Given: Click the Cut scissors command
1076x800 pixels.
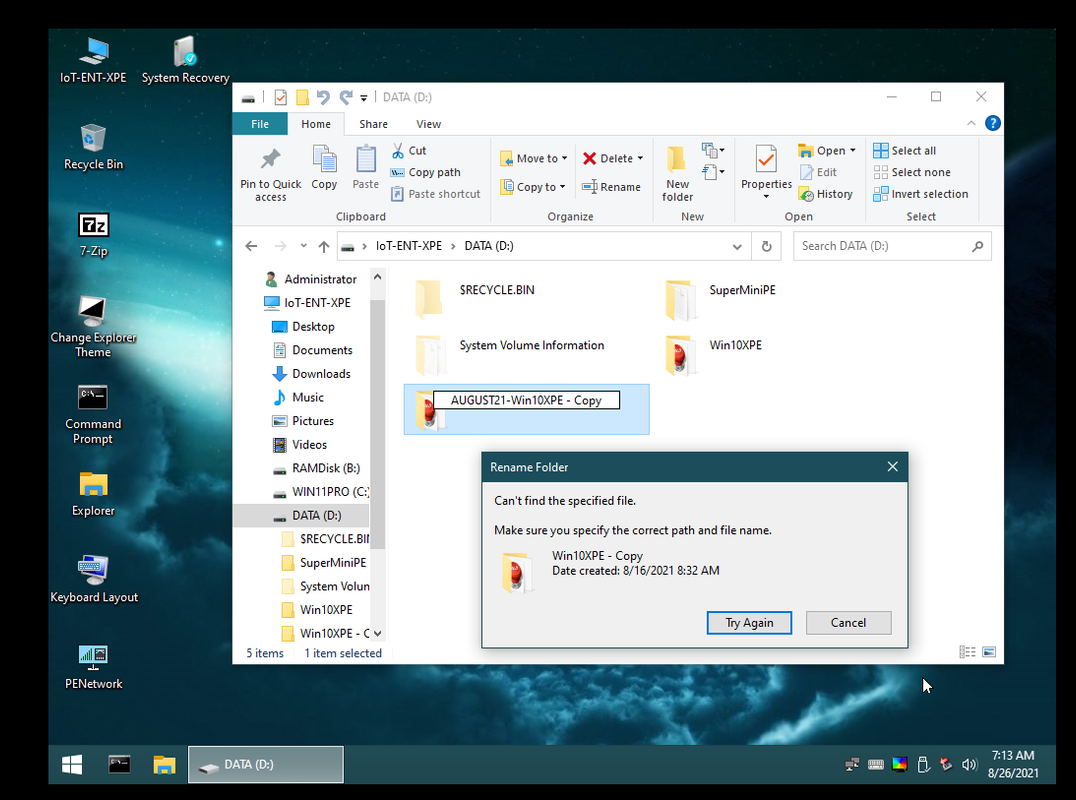Looking at the screenshot, I should [409, 150].
